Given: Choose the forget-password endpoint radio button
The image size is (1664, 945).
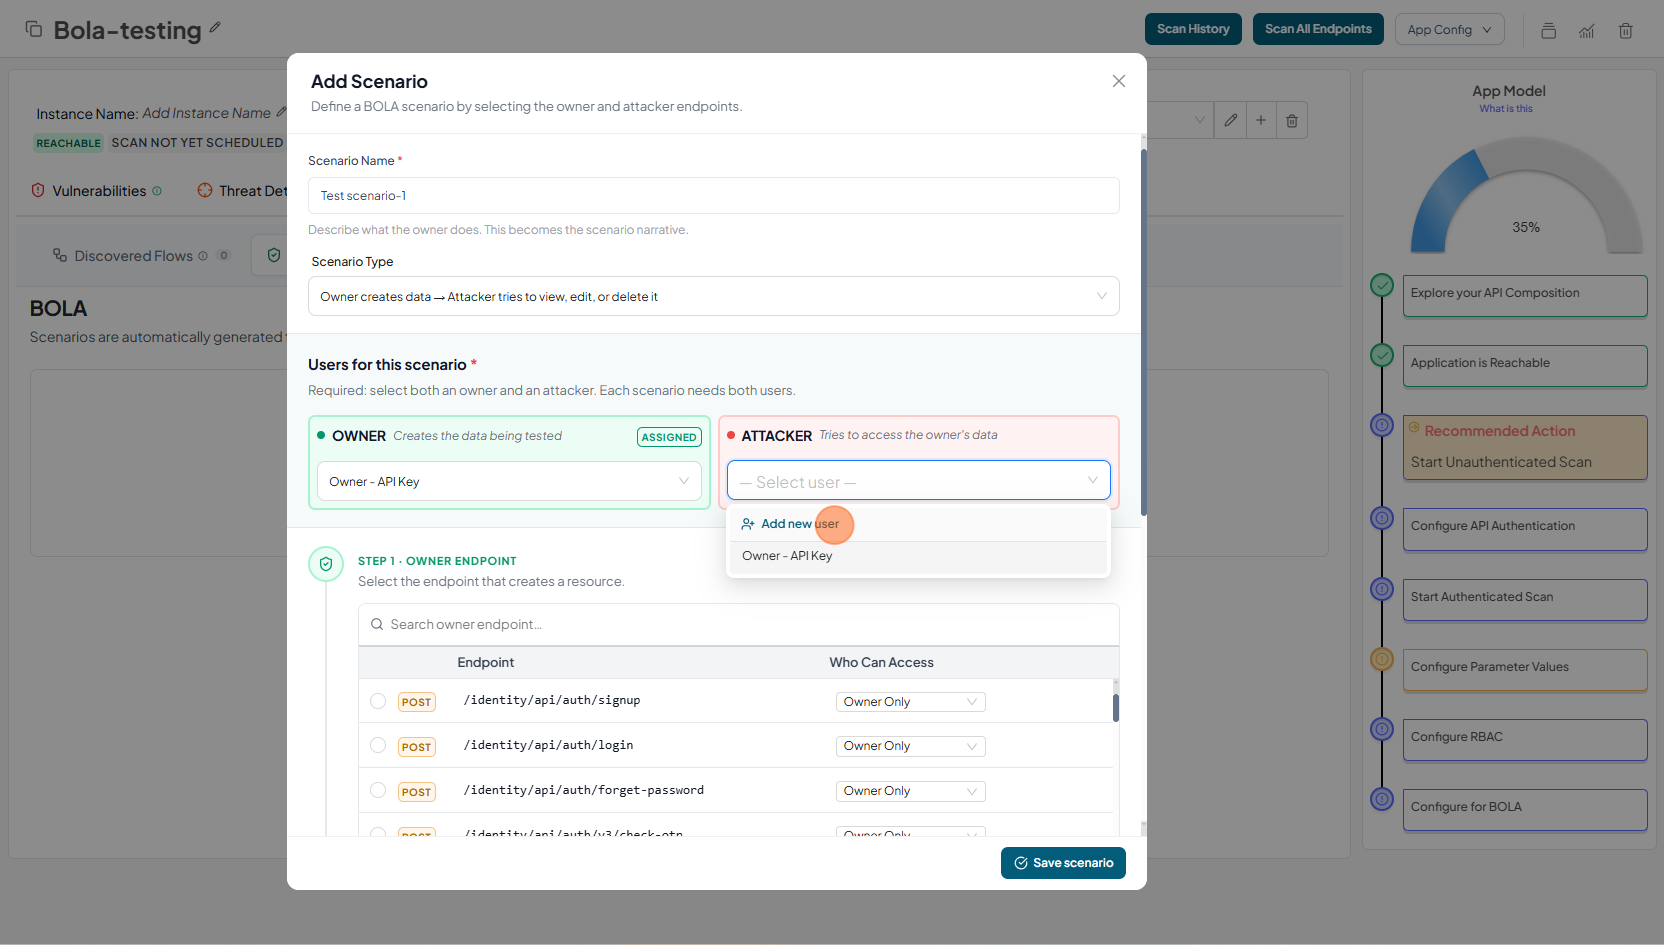Looking at the screenshot, I should coord(378,790).
